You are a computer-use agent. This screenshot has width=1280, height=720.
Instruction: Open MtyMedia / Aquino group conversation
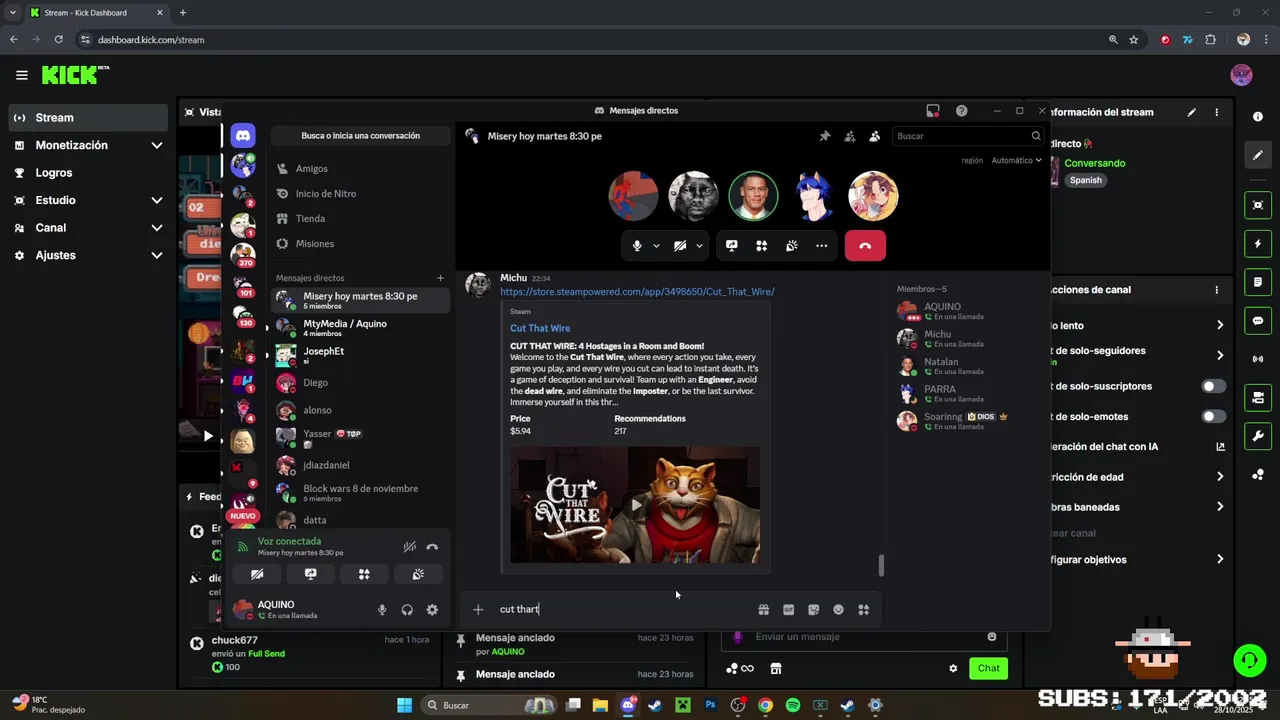pos(360,328)
